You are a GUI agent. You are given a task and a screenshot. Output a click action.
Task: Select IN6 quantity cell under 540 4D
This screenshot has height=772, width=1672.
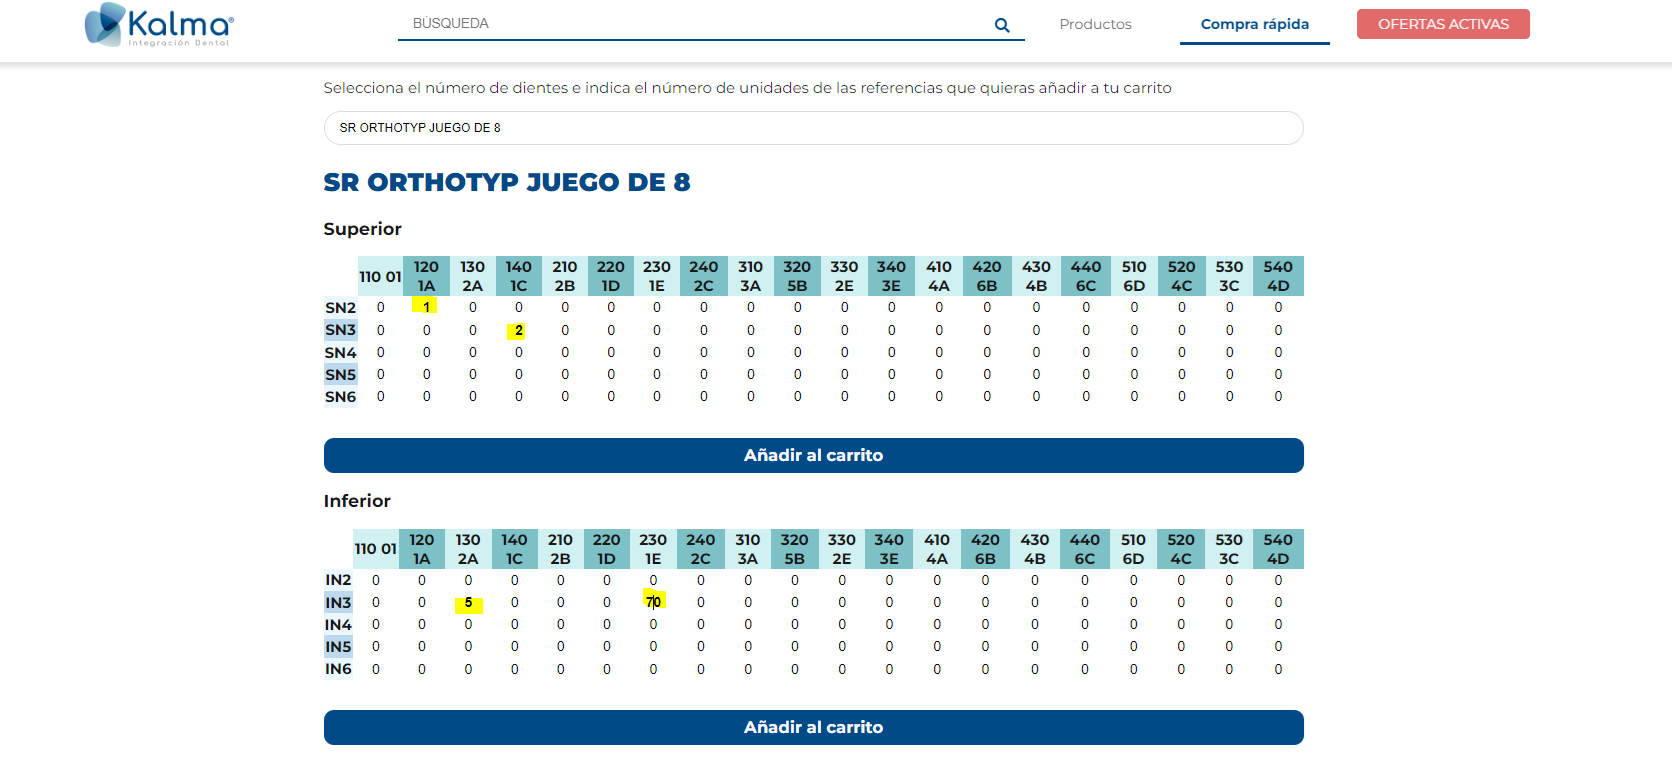pyautogui.click(x=1278, y=669)
